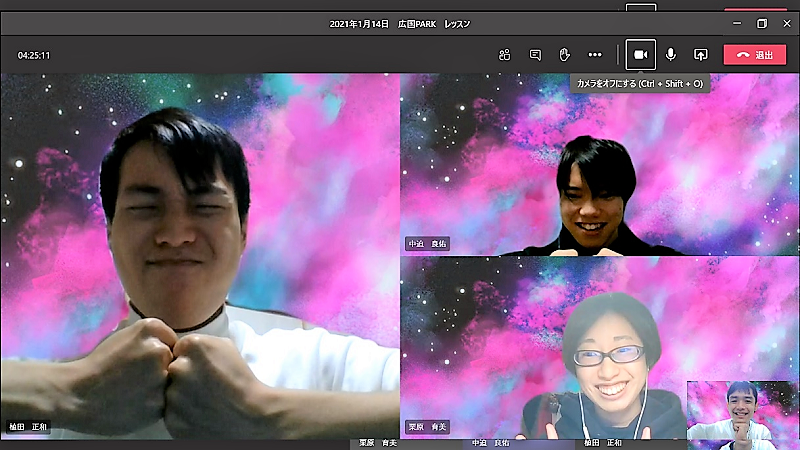Show the participants panel
Image resolution: width=800 pixels, height=450 pixels.
(x=505, y=55)
